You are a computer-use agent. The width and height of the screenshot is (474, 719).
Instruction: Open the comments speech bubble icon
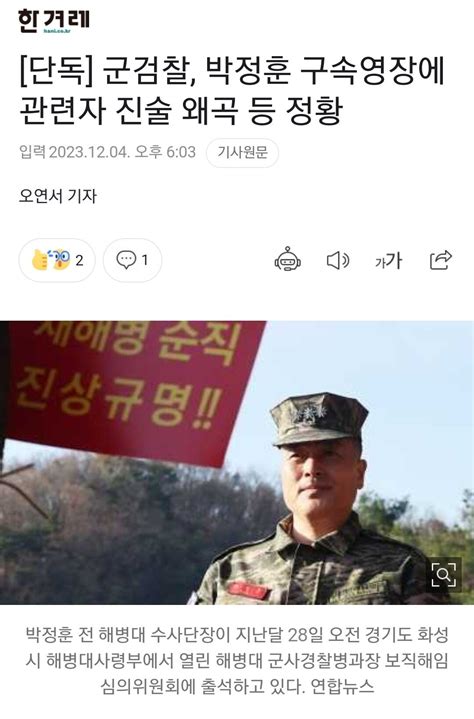pyautogui.click(x=126, y=260)
